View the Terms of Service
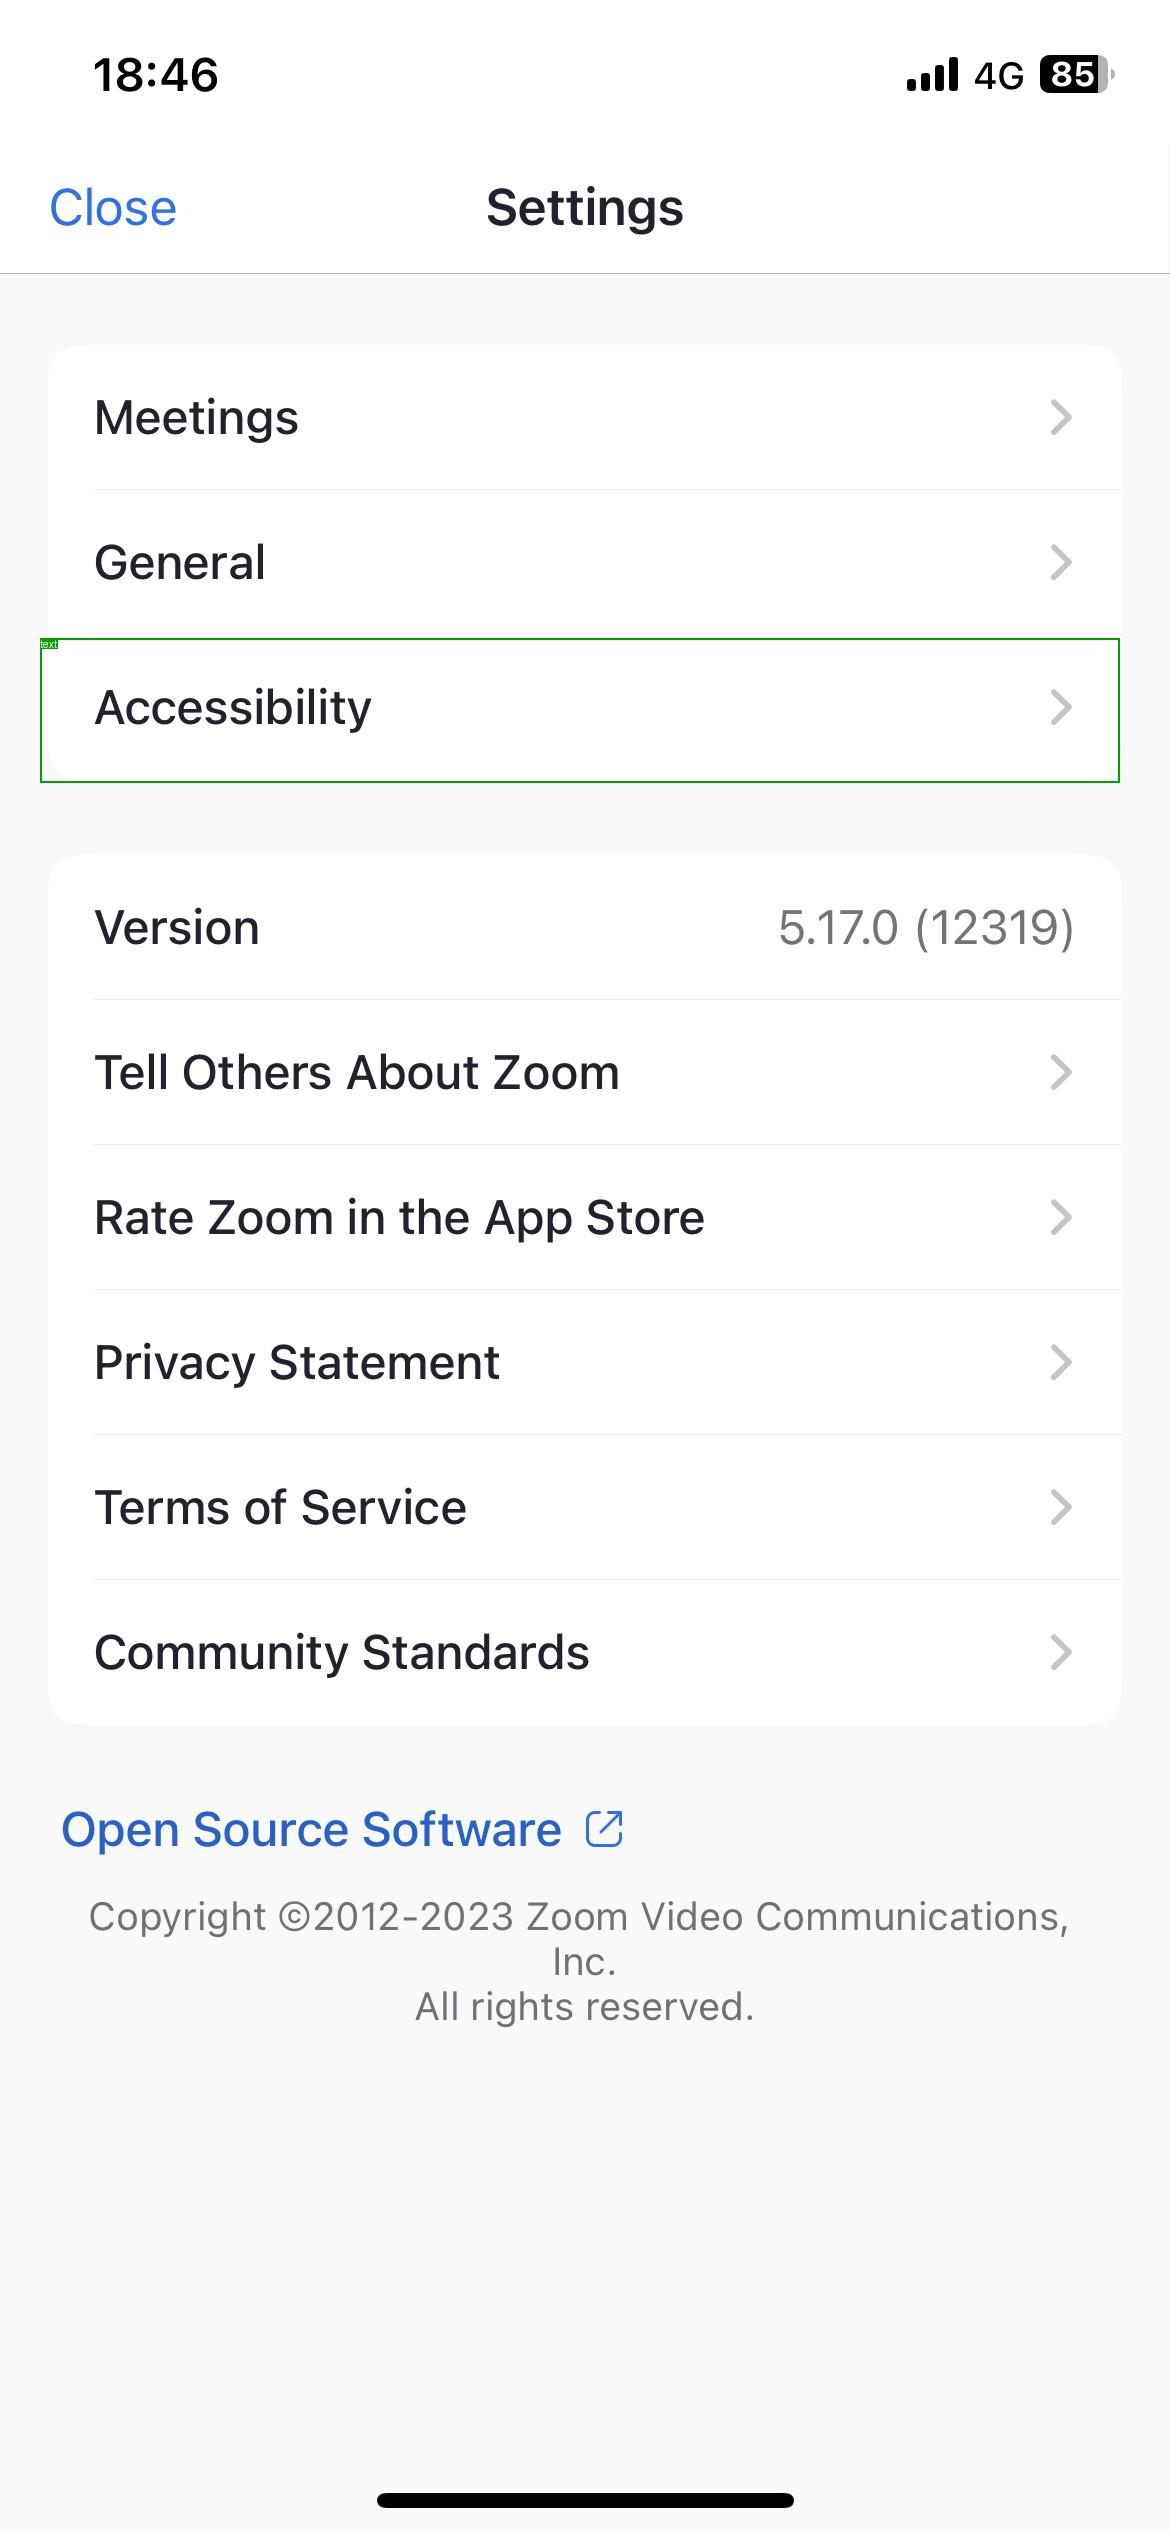 point(585,1507)
